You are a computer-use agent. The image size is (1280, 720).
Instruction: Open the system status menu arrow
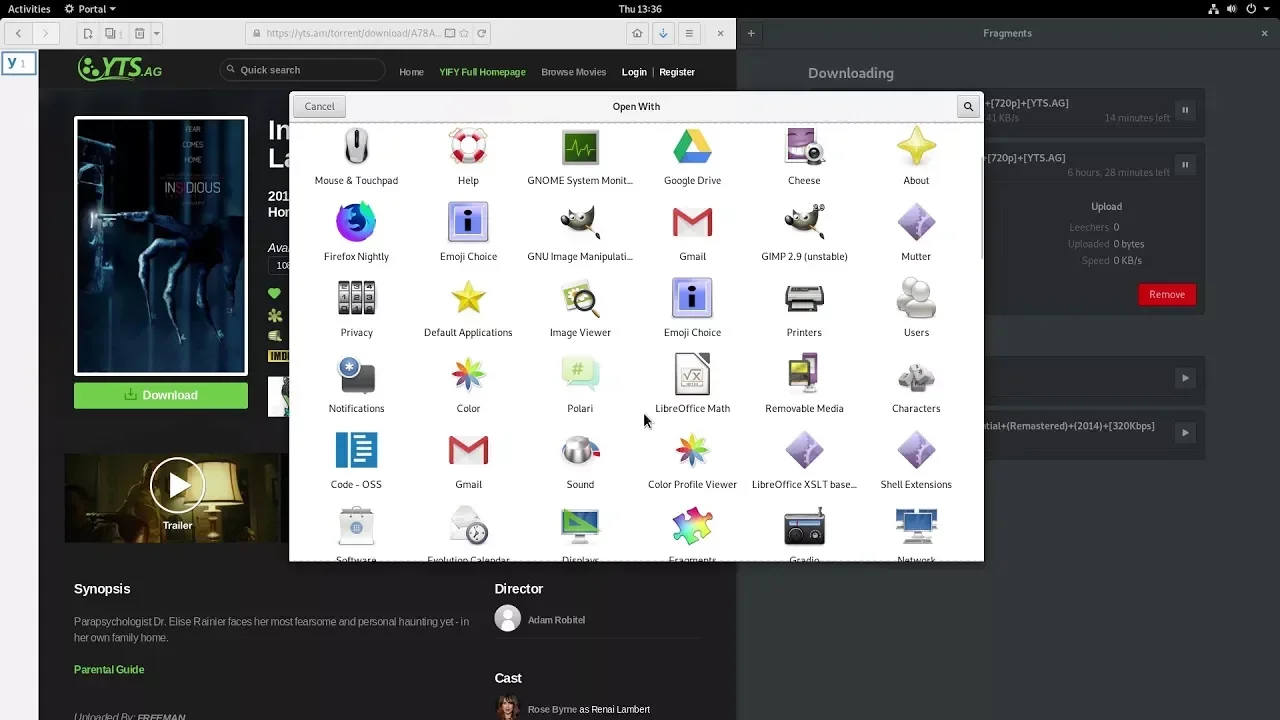(1266, 9)
